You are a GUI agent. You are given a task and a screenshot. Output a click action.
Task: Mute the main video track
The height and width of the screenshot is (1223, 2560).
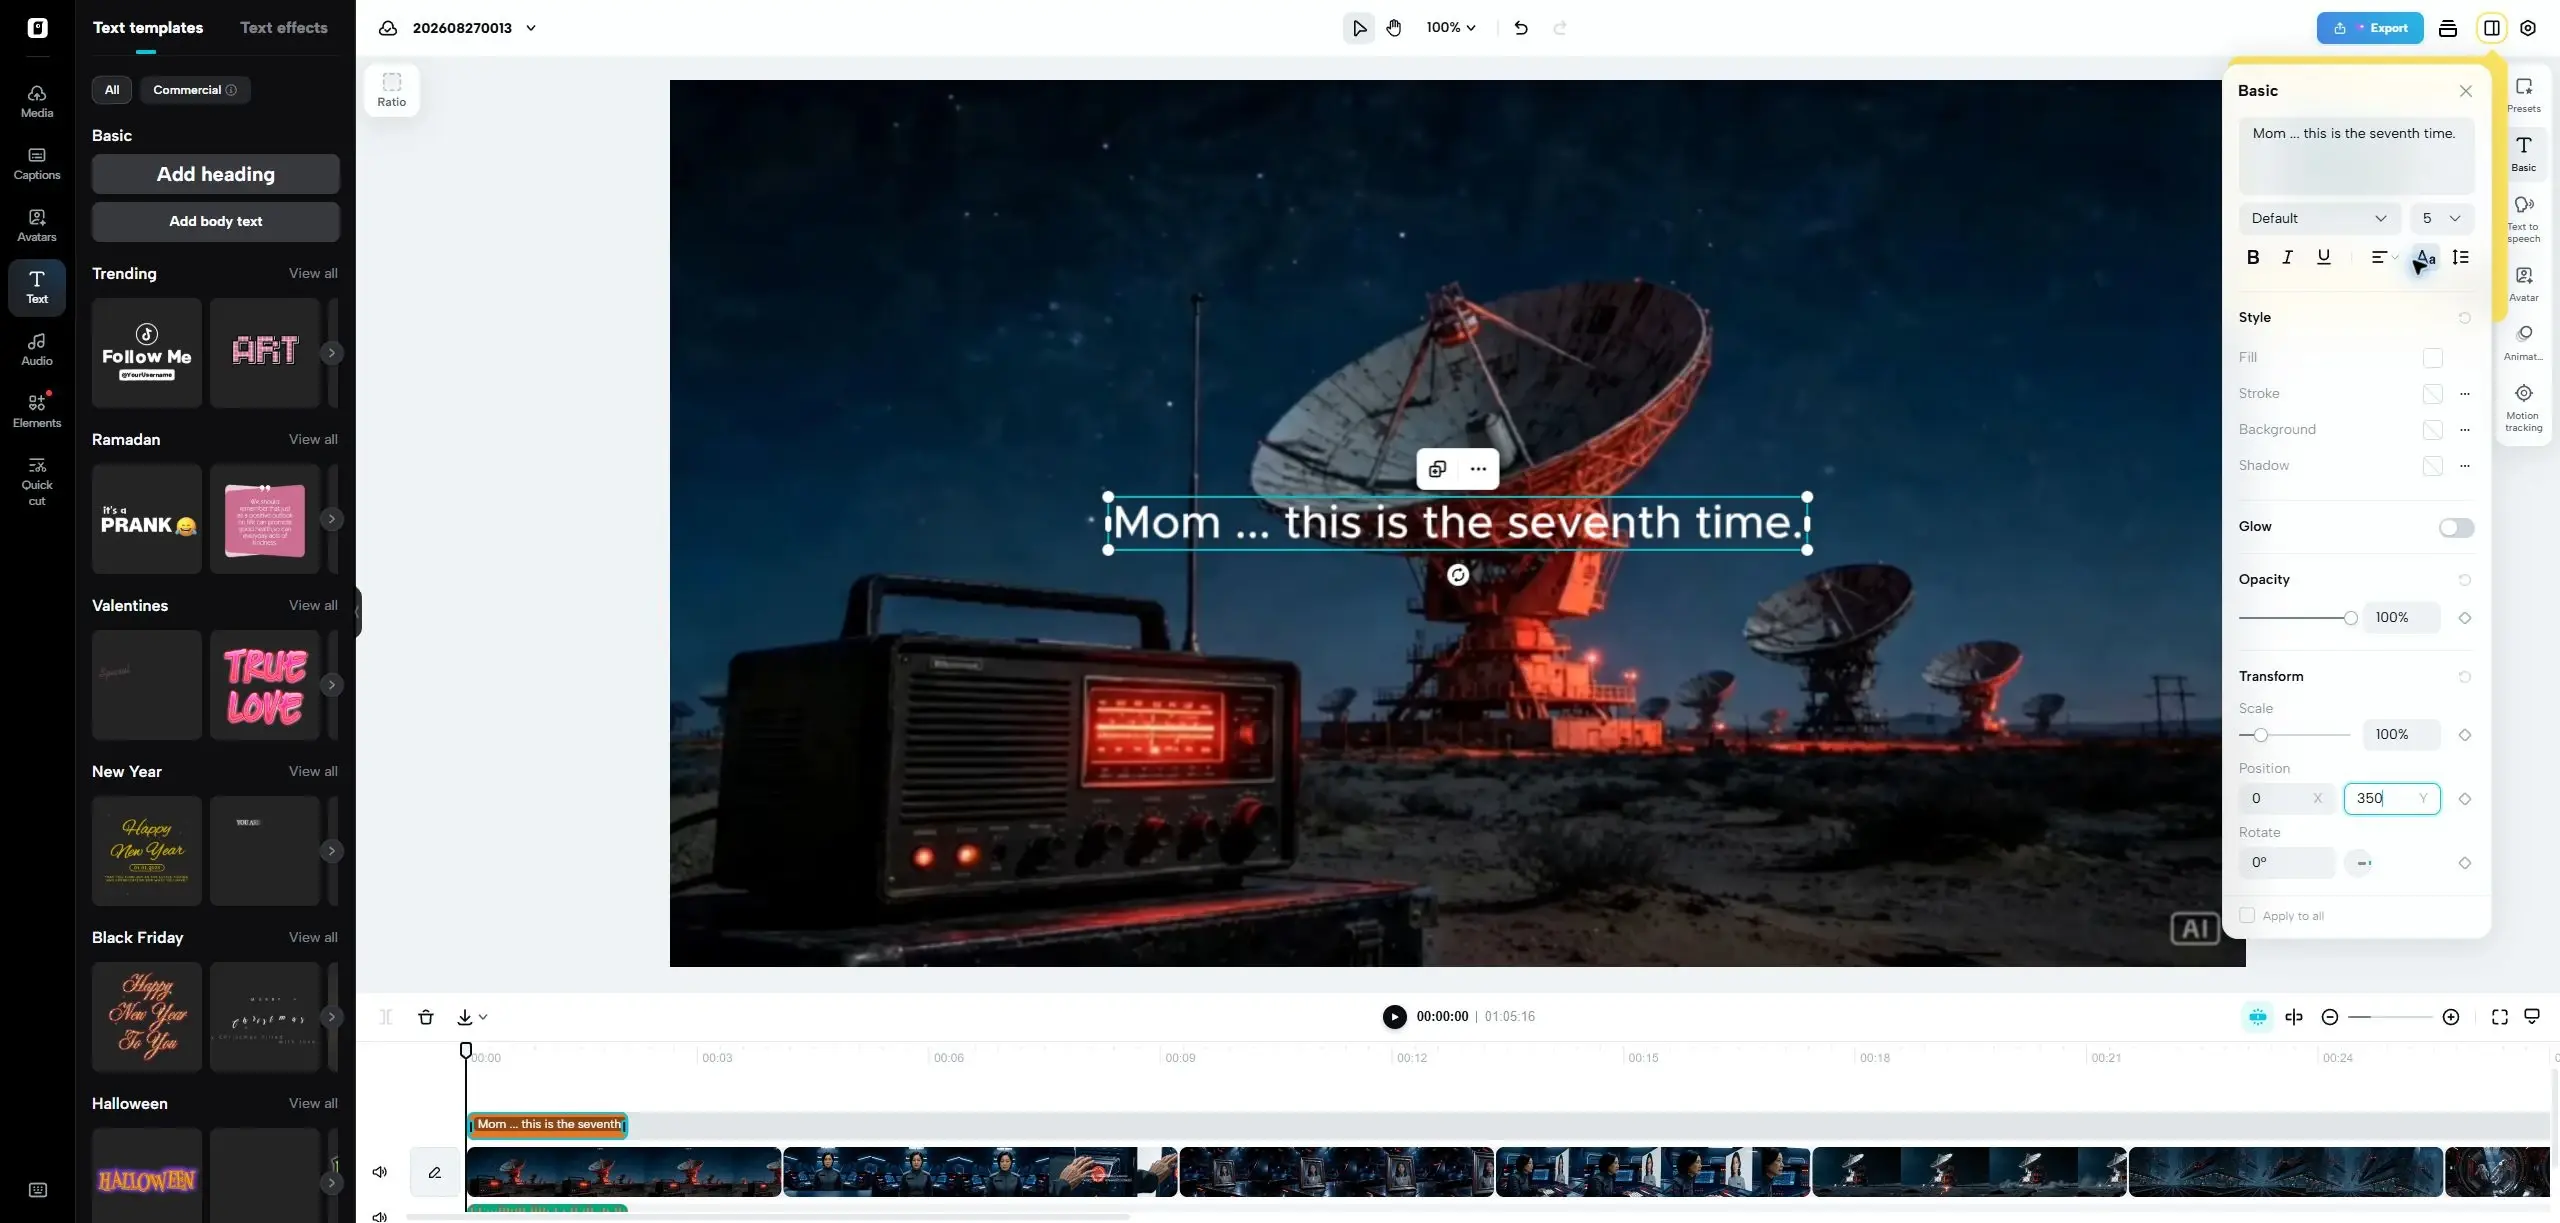[380, 1172]
